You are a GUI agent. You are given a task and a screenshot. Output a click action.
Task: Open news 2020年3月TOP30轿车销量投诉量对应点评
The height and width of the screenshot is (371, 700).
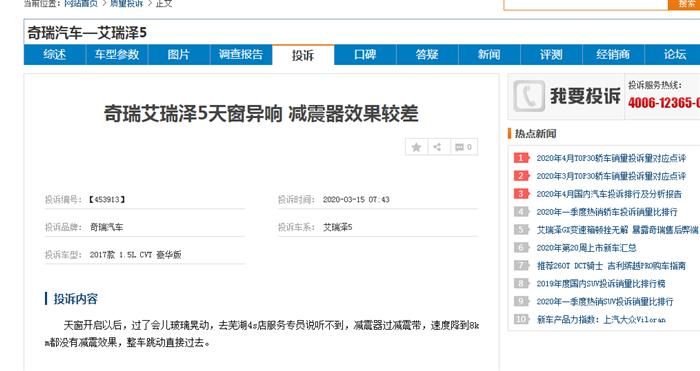pyautogui.click(x=611, y=176)
